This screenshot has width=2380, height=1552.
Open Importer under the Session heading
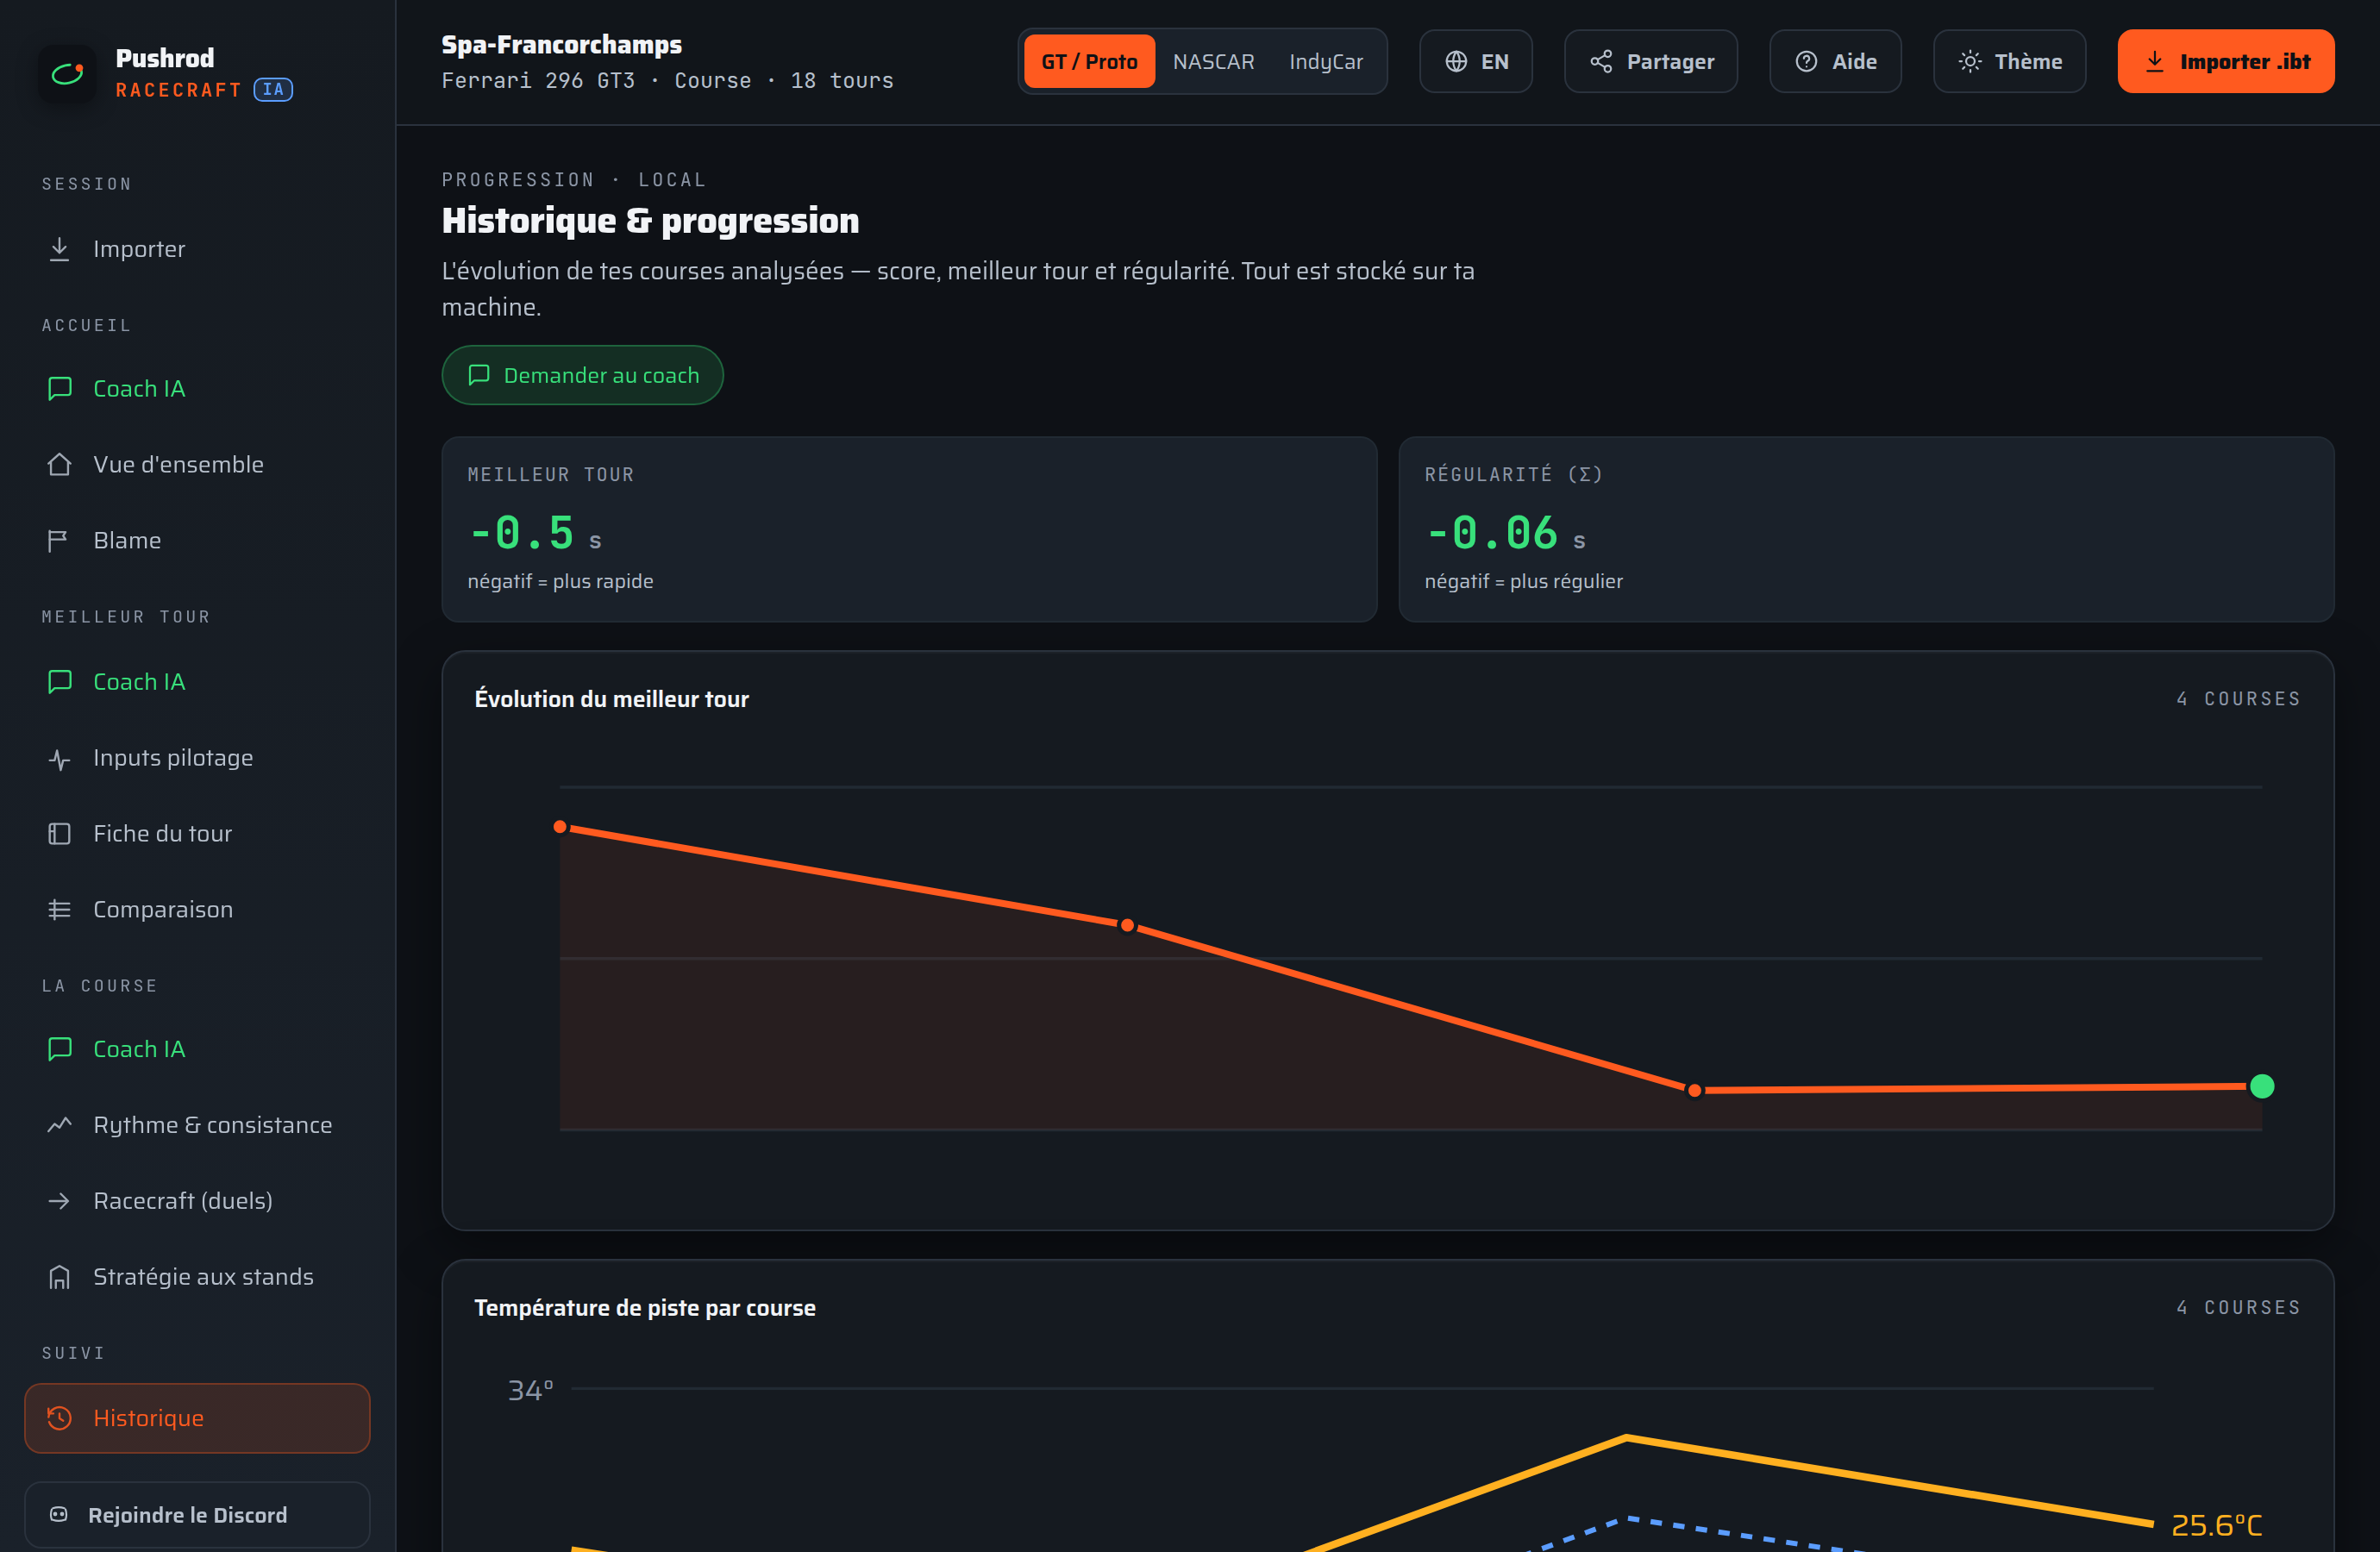click(x=197, y=249)
